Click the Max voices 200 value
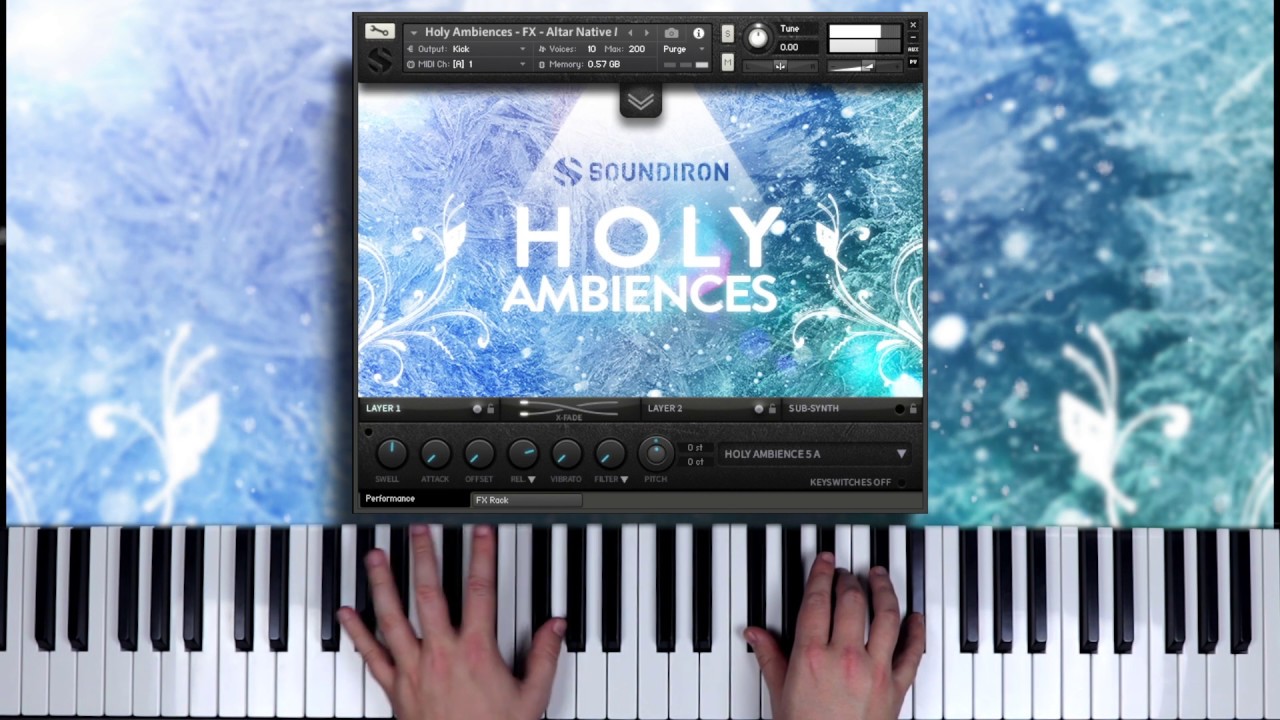The image size is (1280, 720). click(x=637, y=49)
